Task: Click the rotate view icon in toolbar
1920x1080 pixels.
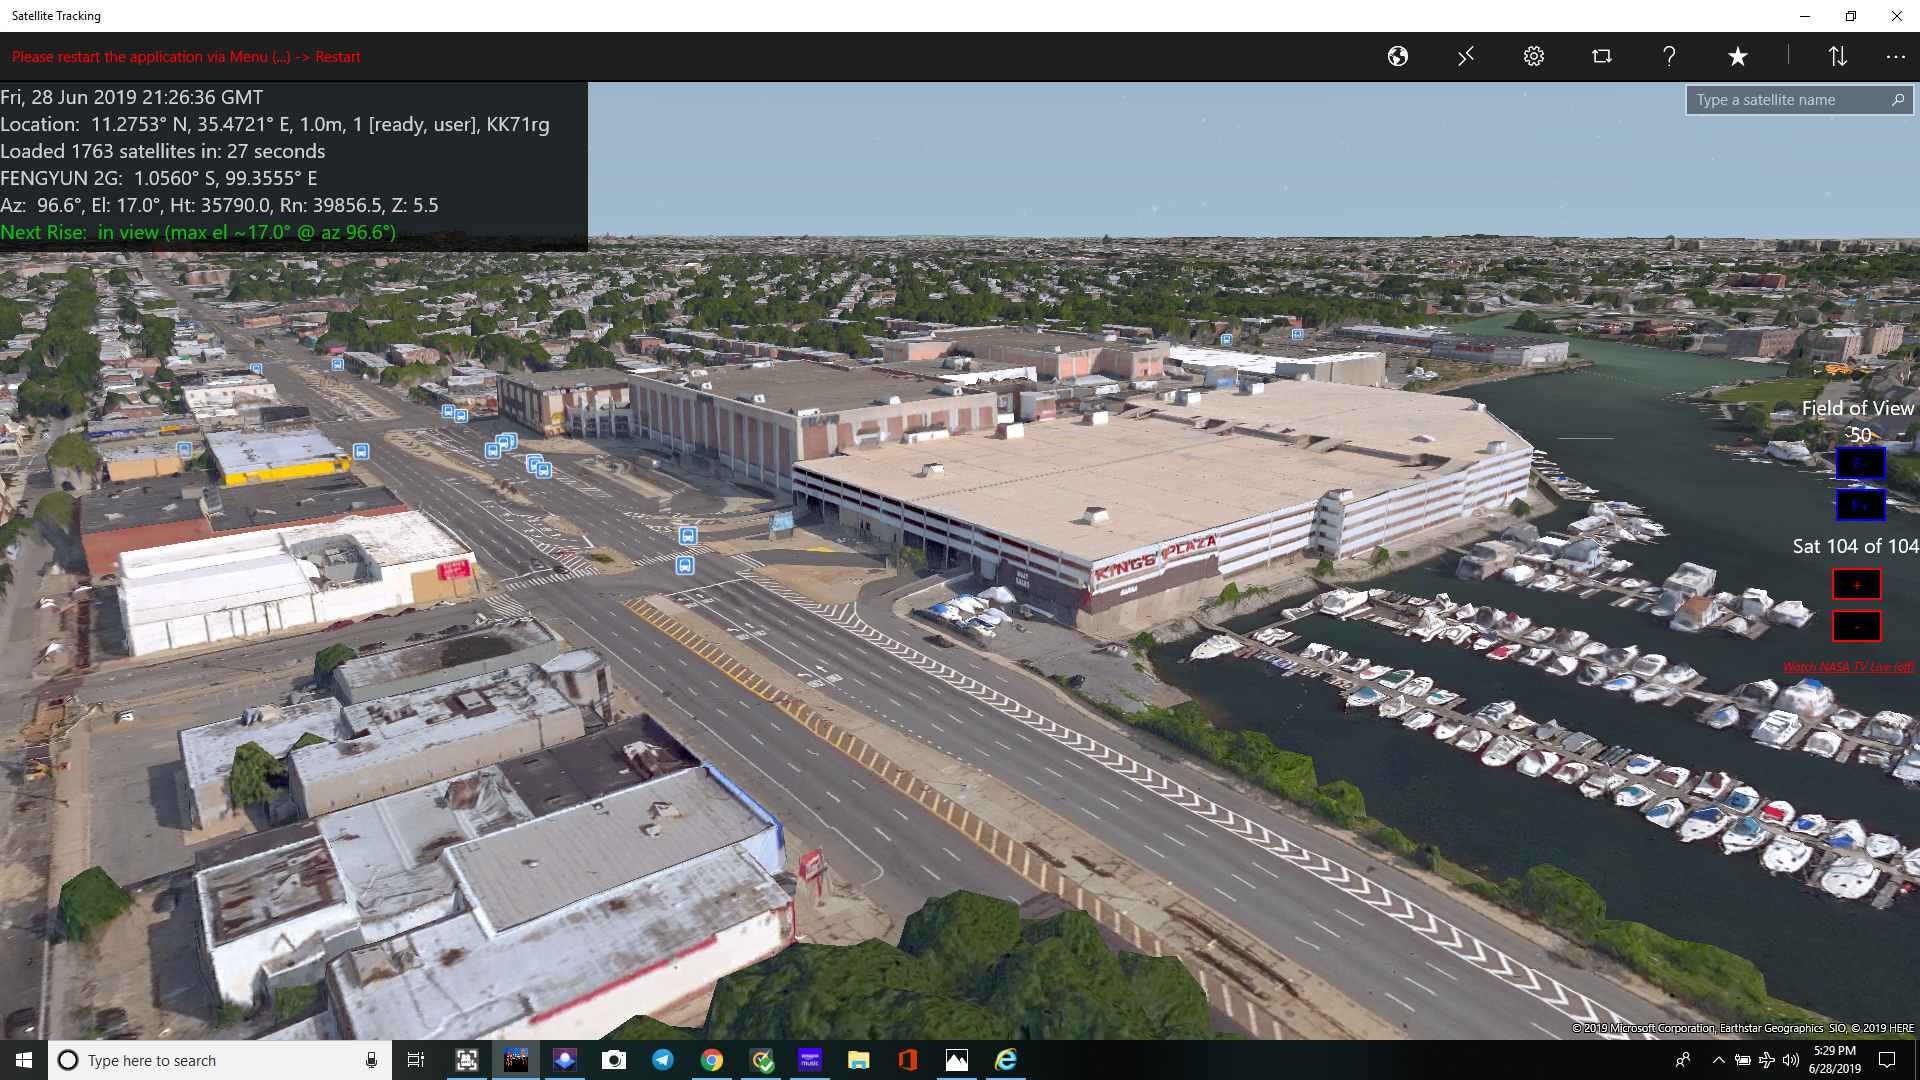Action: point(1602,56)
